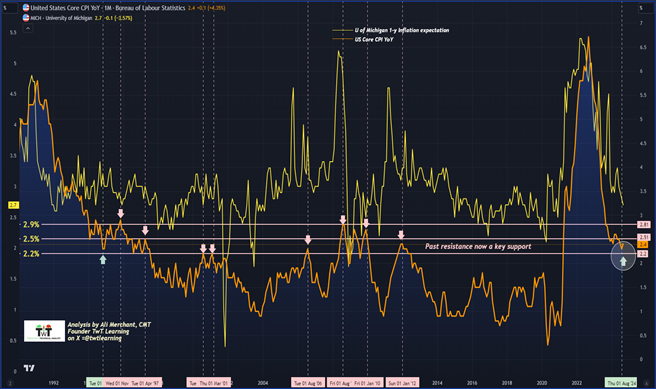
Task: Click the TwT Learning logo thumbnail
Action: tap(44, 331)
